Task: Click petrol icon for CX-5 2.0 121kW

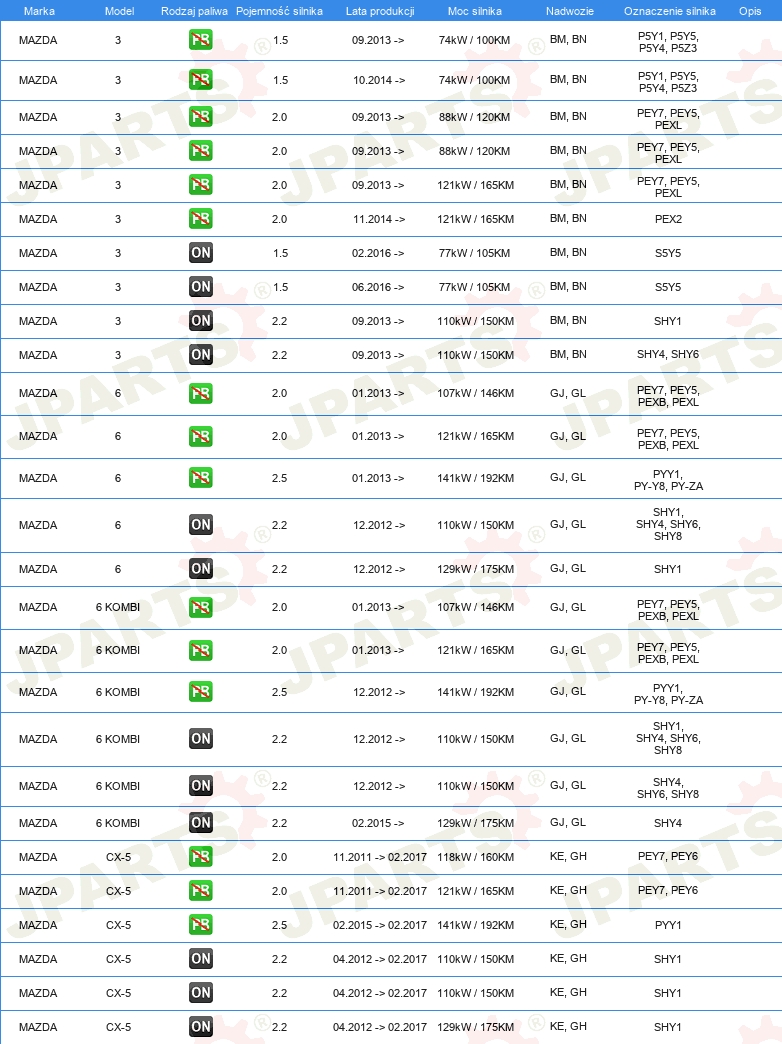Action: [200, 890]
